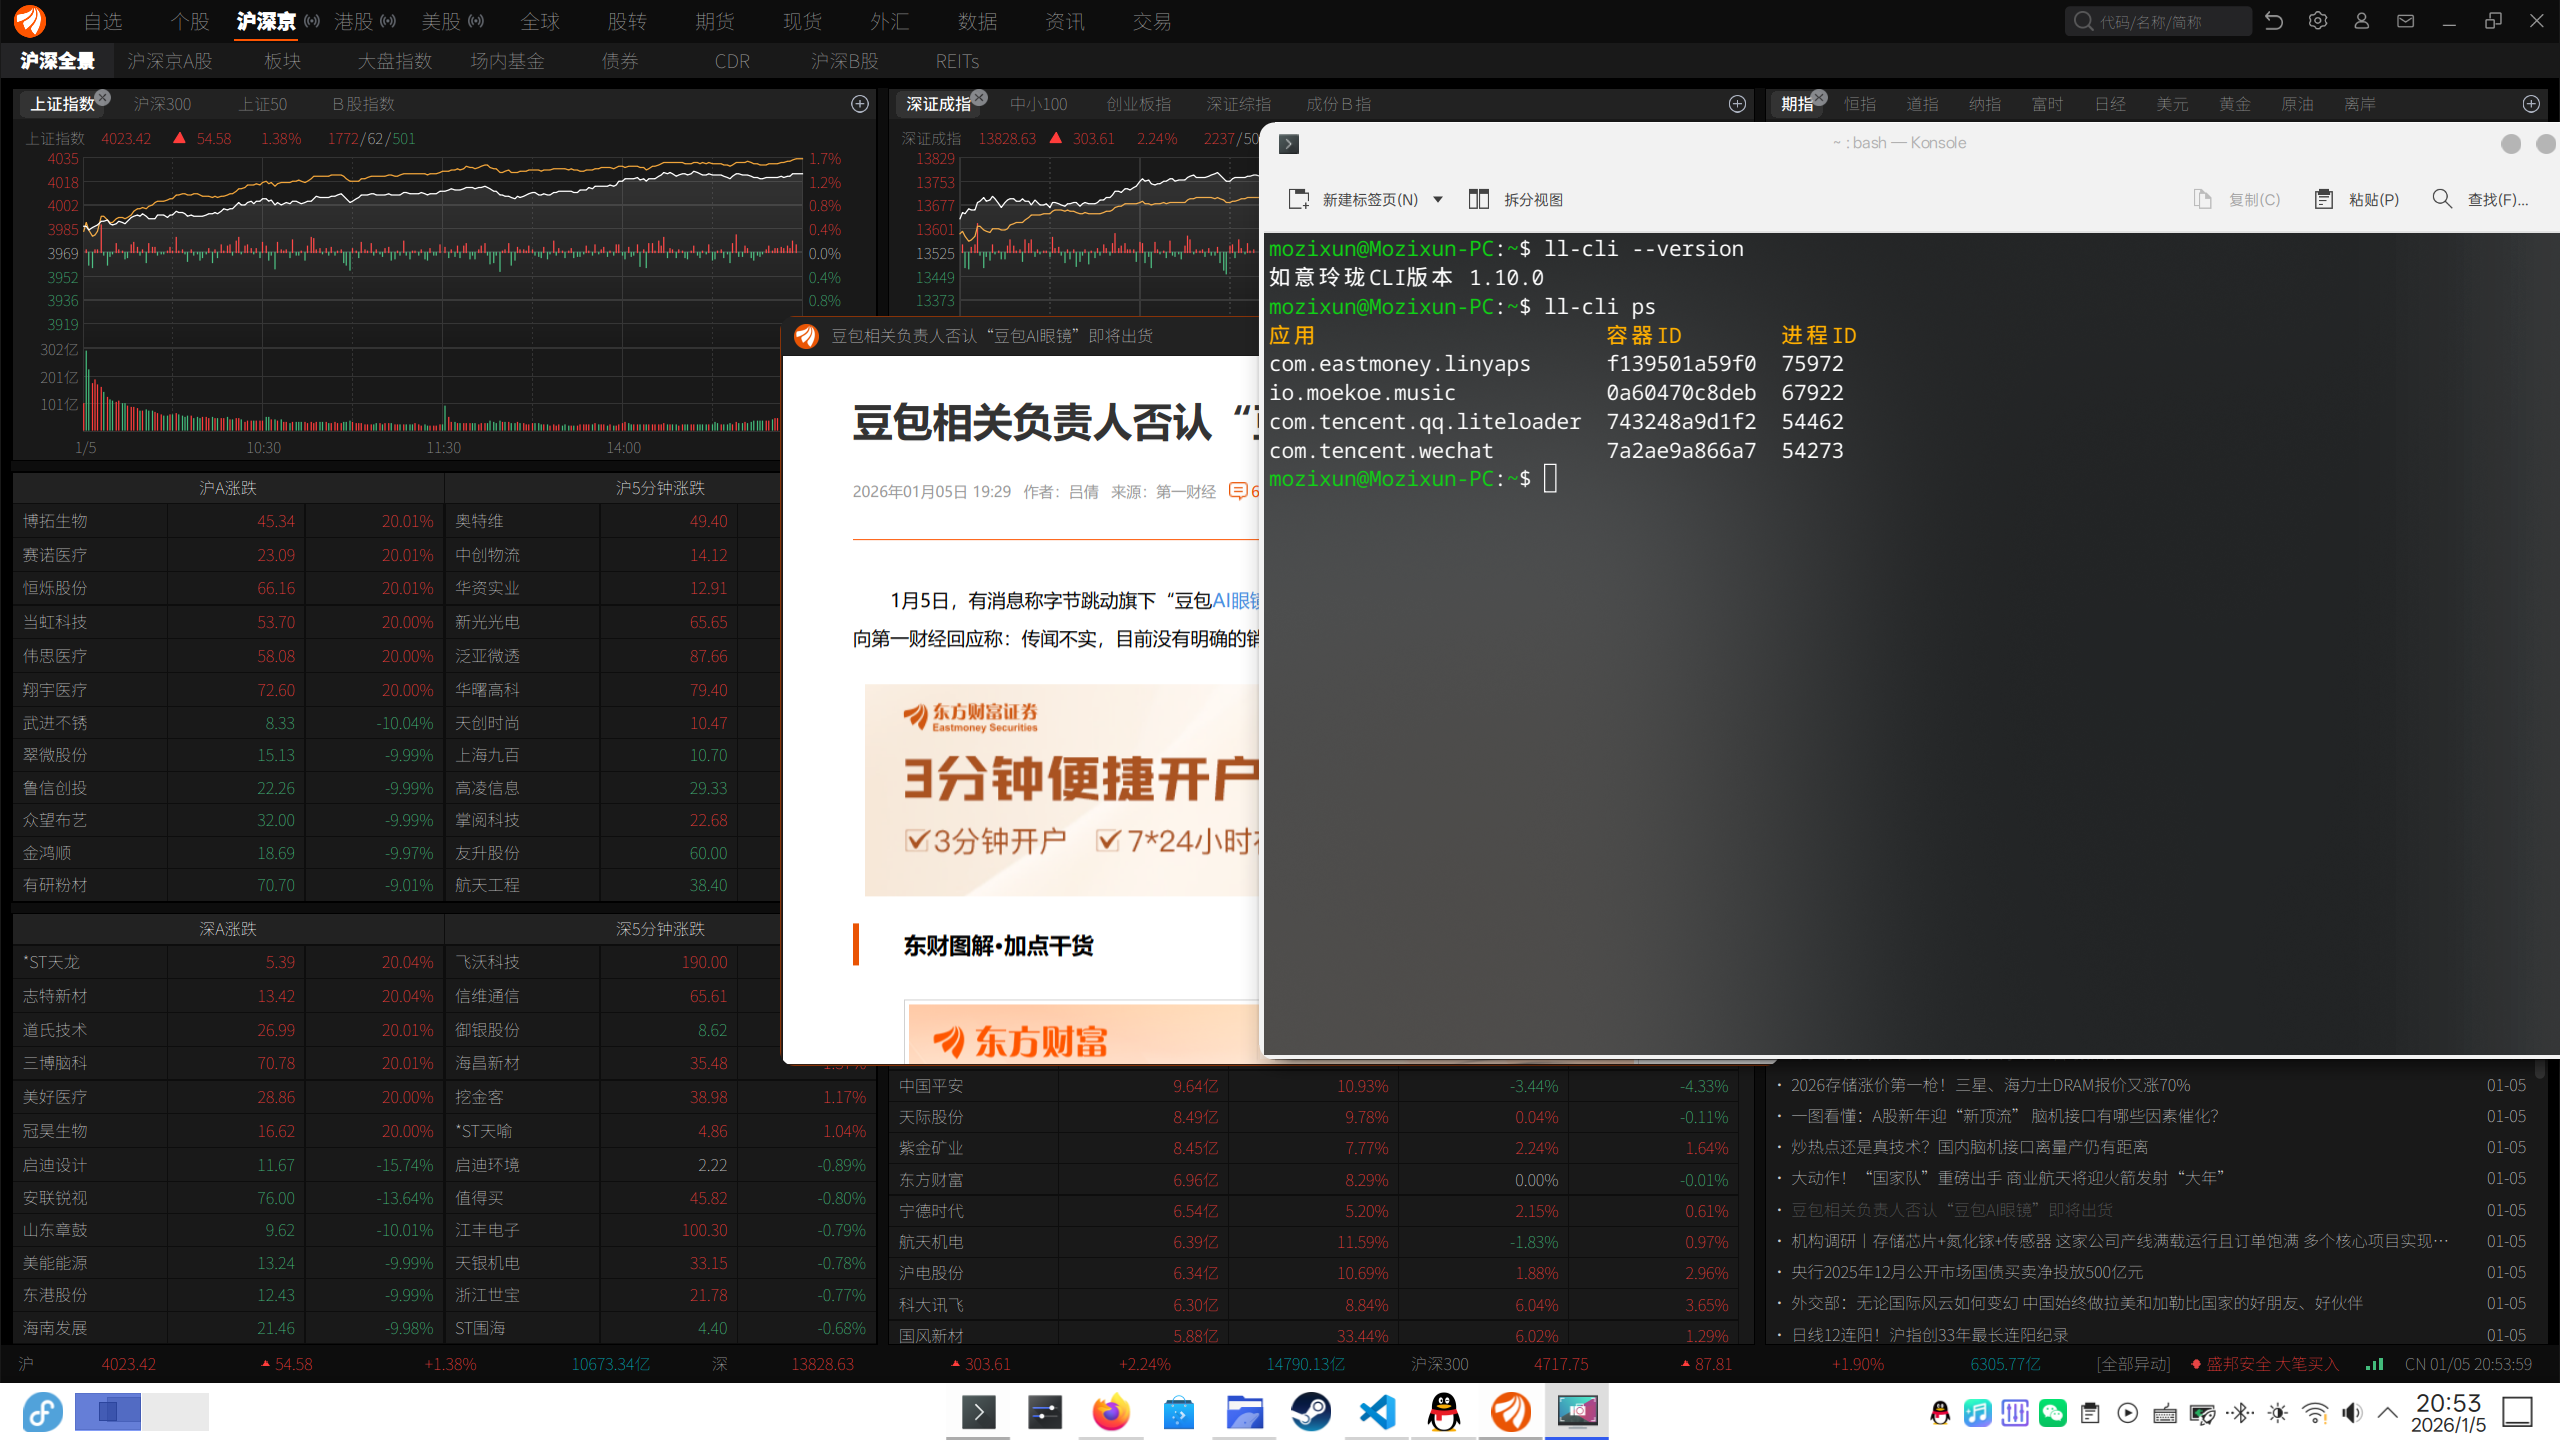2560x1440 pixels.
Task: Click [全部异动] link in status bar
Action: point(2133,1364)
